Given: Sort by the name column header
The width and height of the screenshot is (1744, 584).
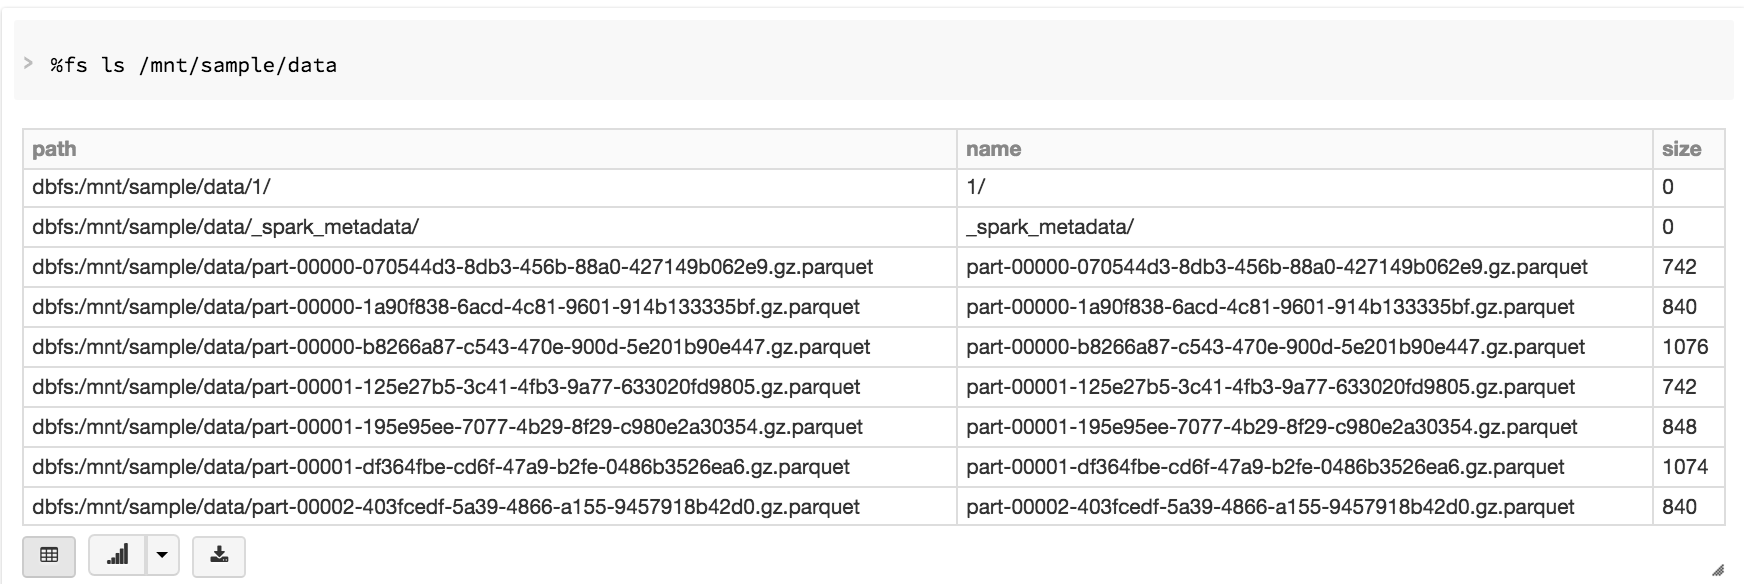Looking at the screenshot, I should tap(993, 149).
